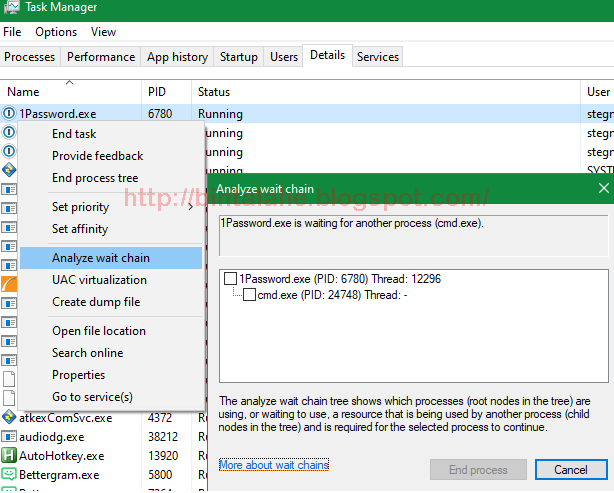Click the audiodg.exe process icon
Screen dimensions: 614x493
9,436
